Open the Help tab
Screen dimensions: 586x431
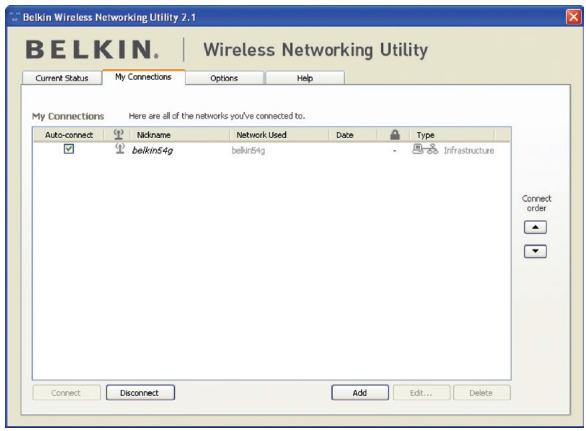tap(305, 78)
